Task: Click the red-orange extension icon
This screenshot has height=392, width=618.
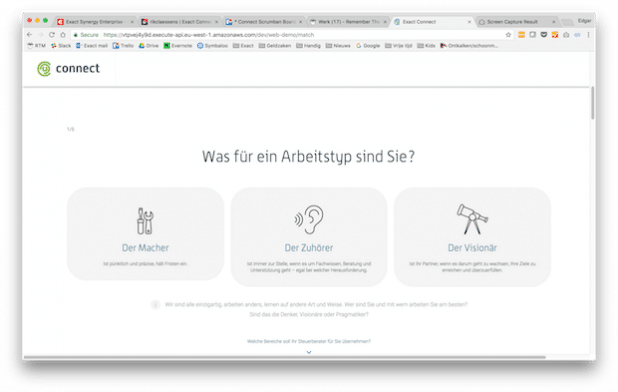Action: click(555, 35)
